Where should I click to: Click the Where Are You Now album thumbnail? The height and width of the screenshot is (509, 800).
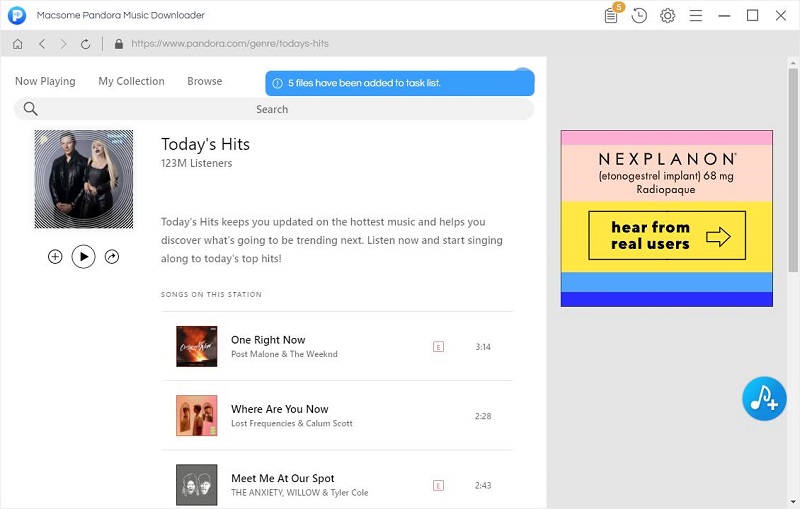(196, 416)
